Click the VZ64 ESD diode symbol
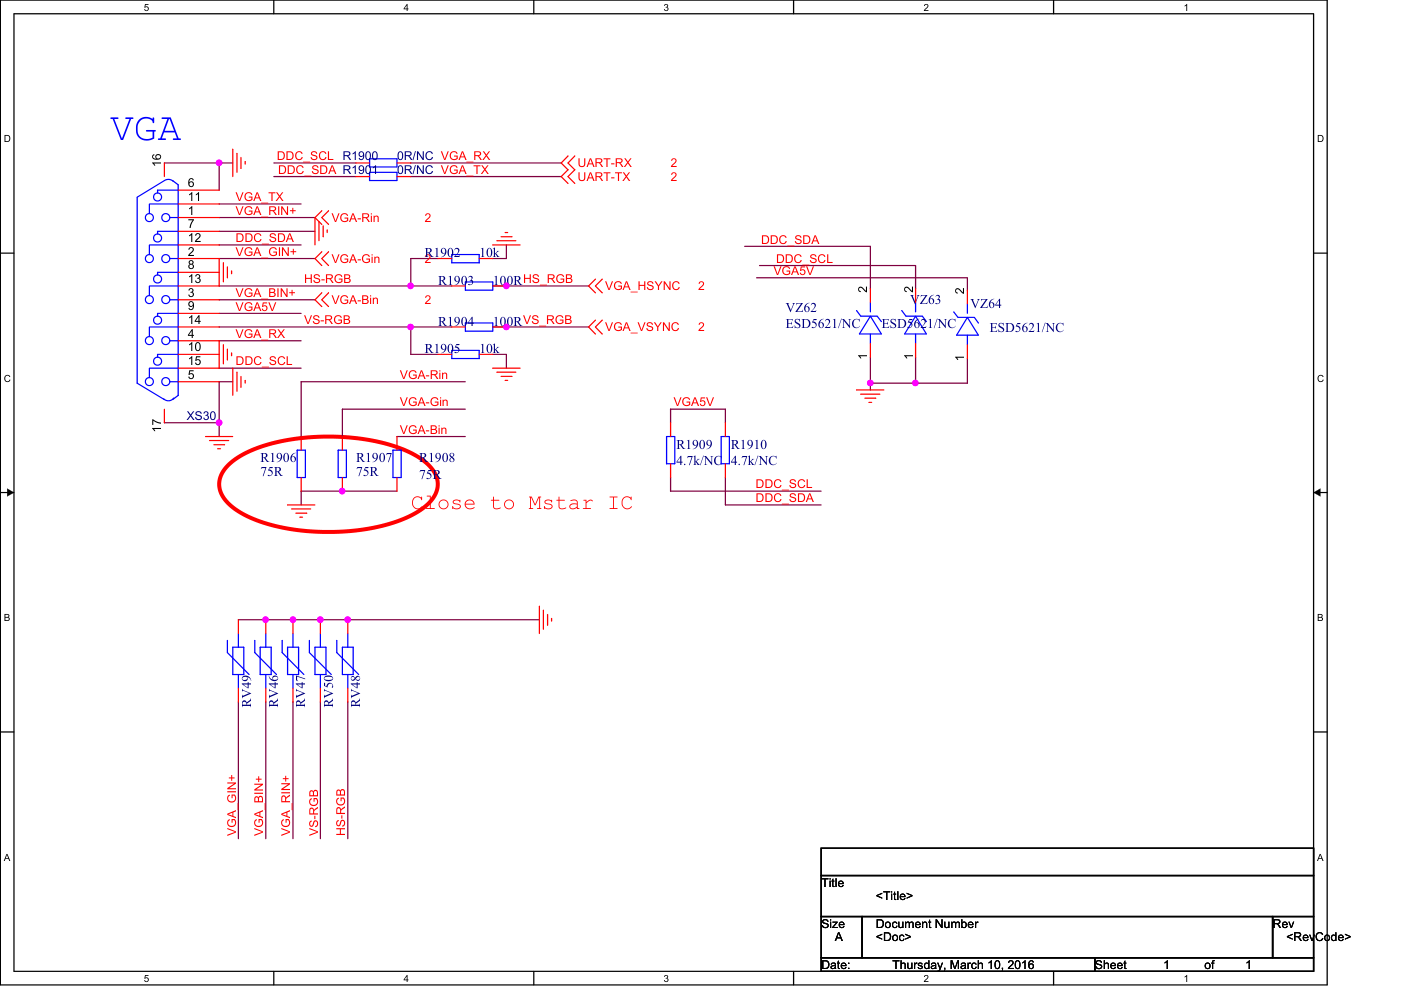1404x992 pixels. click(967, 326)
